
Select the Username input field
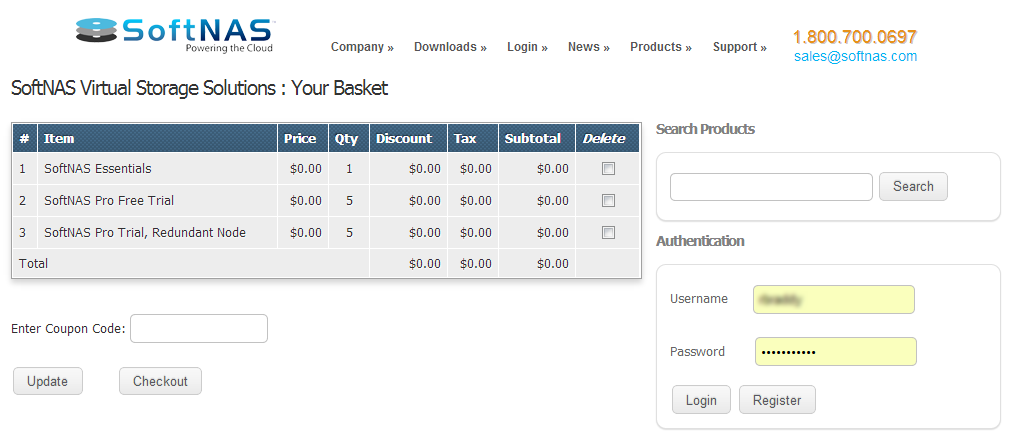(x=834, y=299)
